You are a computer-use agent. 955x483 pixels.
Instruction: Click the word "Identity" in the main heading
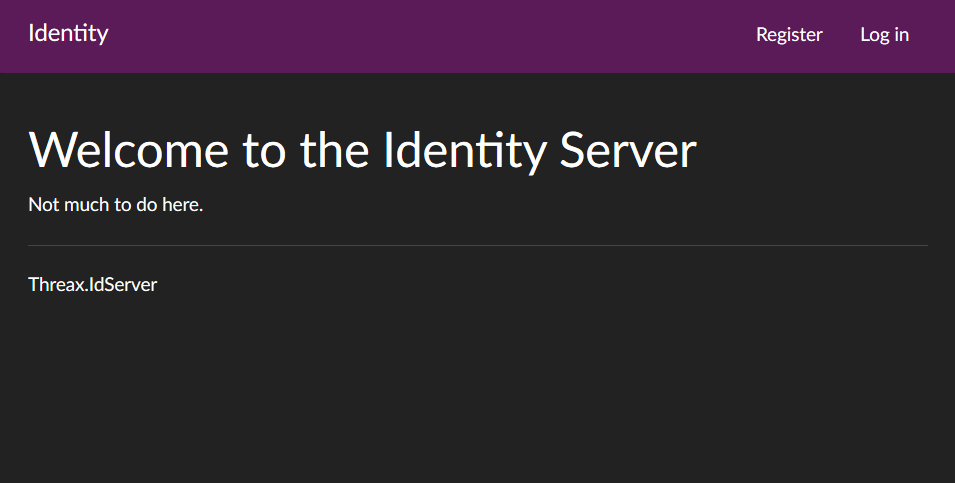click(x=465, y=151)
